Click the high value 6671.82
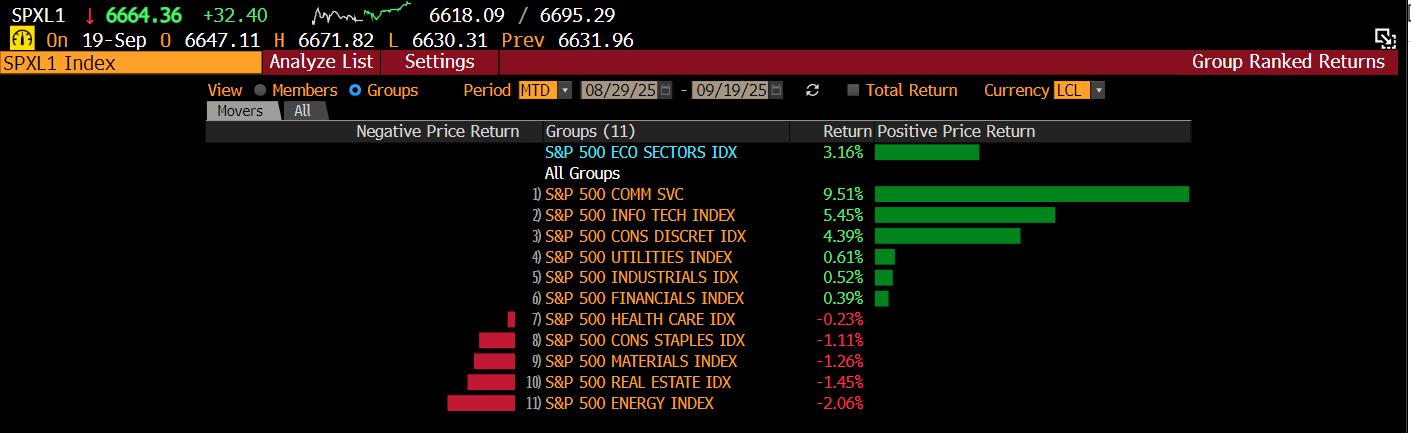The height and width of the screenshot is (433, 1411). 337,40
